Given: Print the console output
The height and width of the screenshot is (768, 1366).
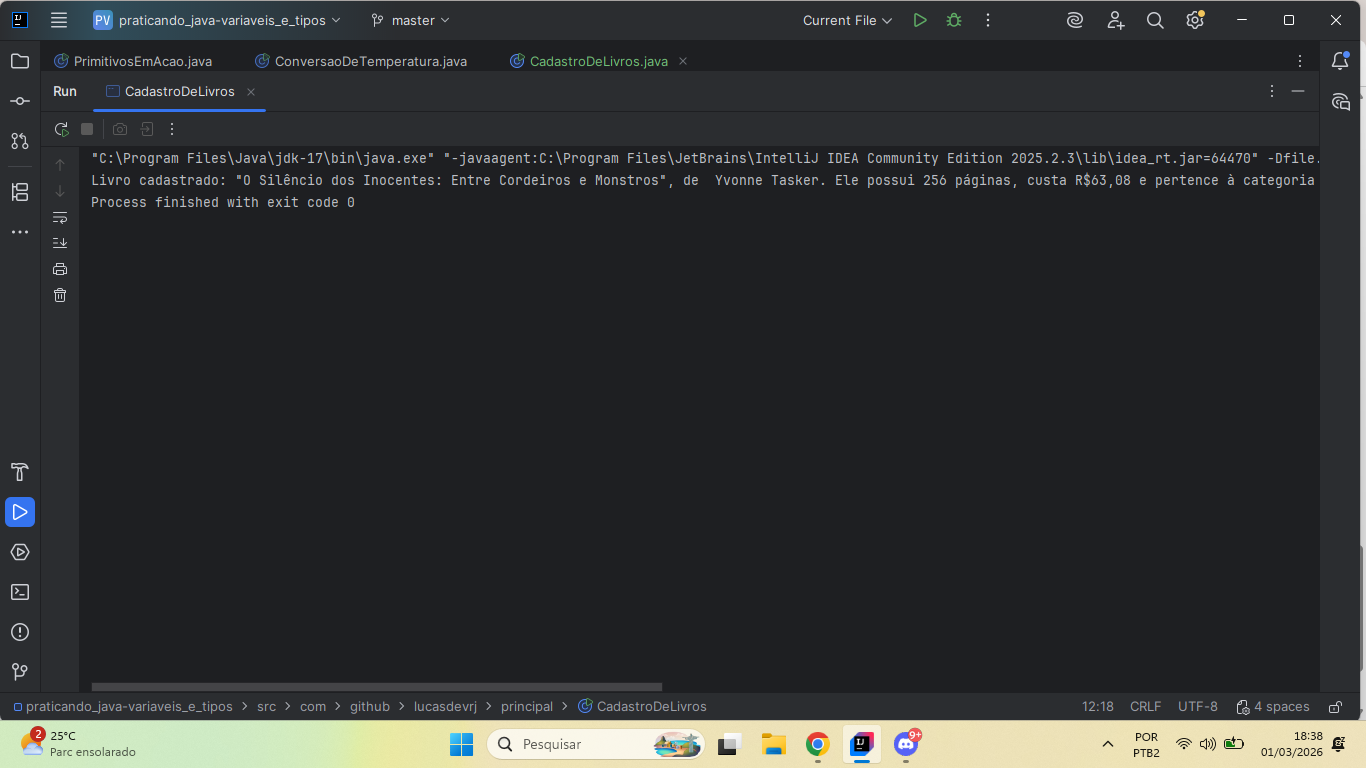Looking at the screenshot, I should (60, 269).
